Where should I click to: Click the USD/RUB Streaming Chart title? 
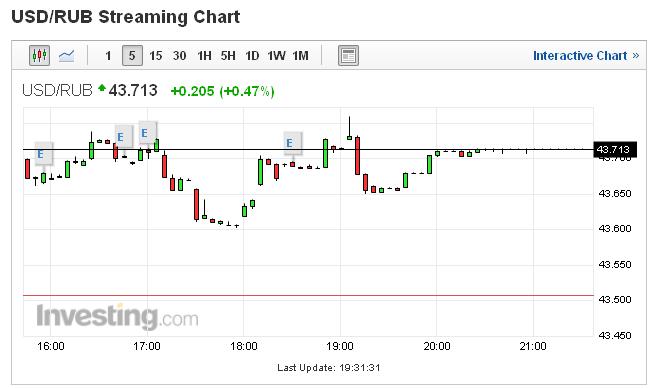tap(125, 17)
